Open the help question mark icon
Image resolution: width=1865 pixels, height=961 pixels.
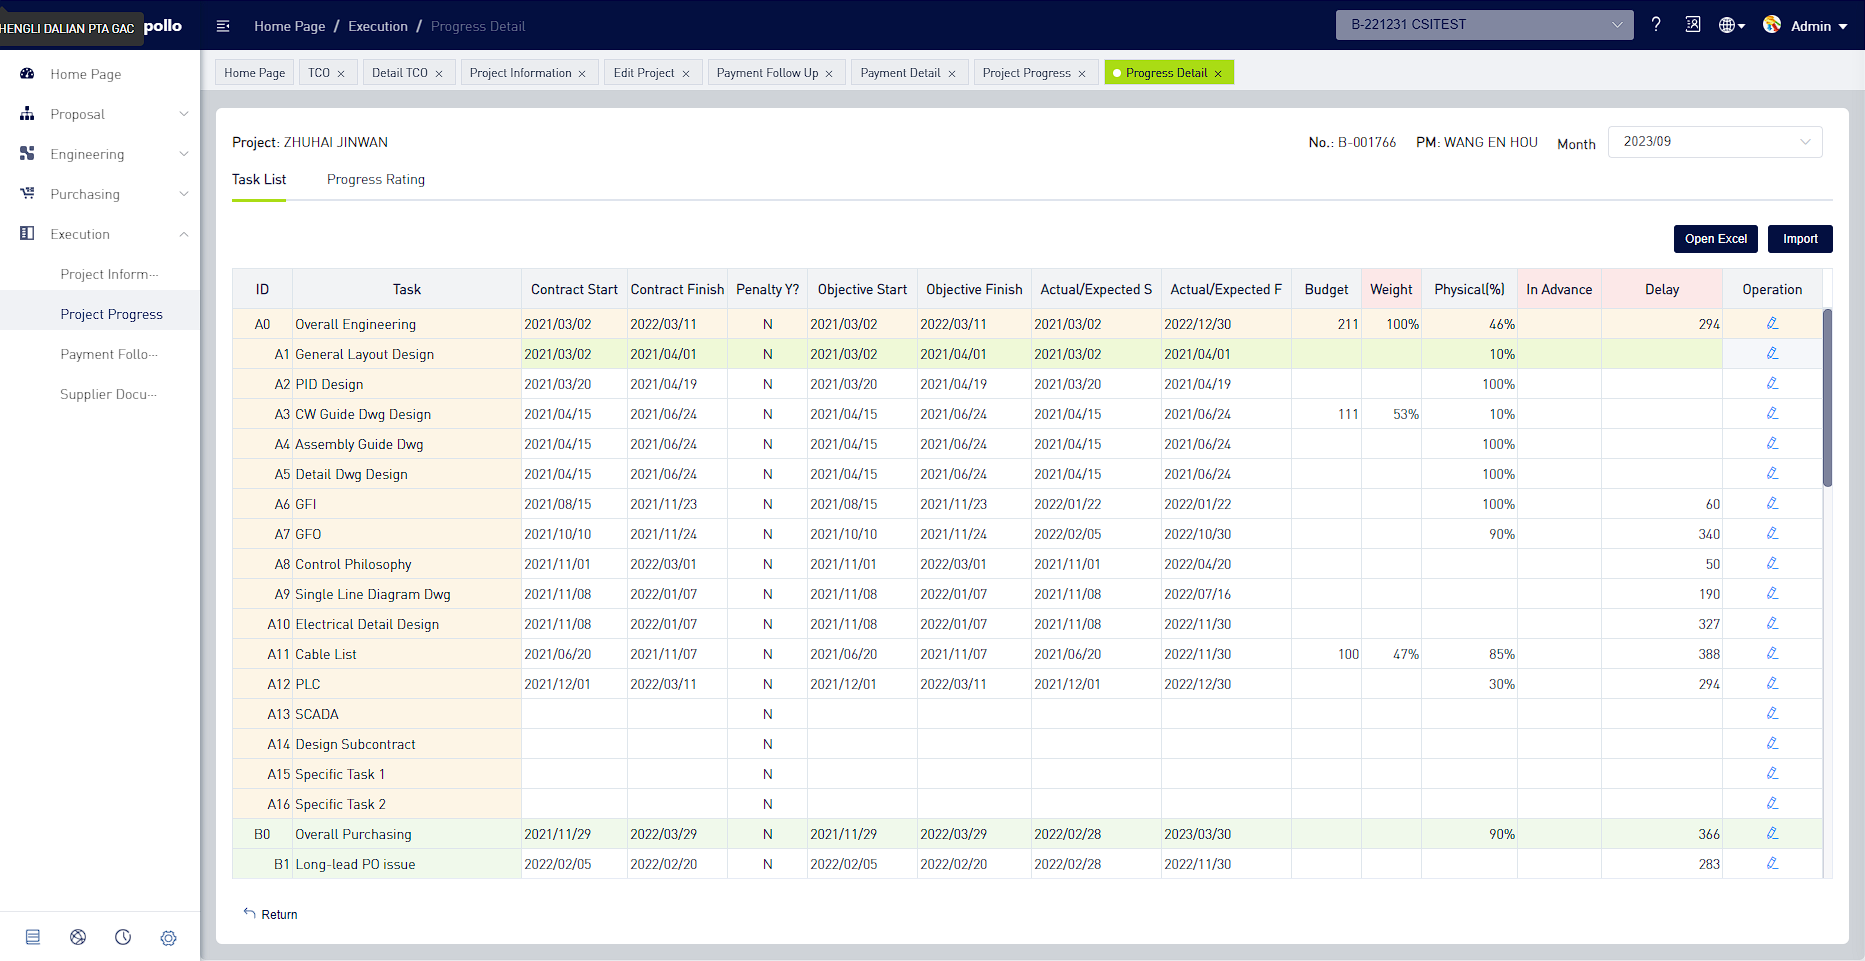click(1656, 25)
